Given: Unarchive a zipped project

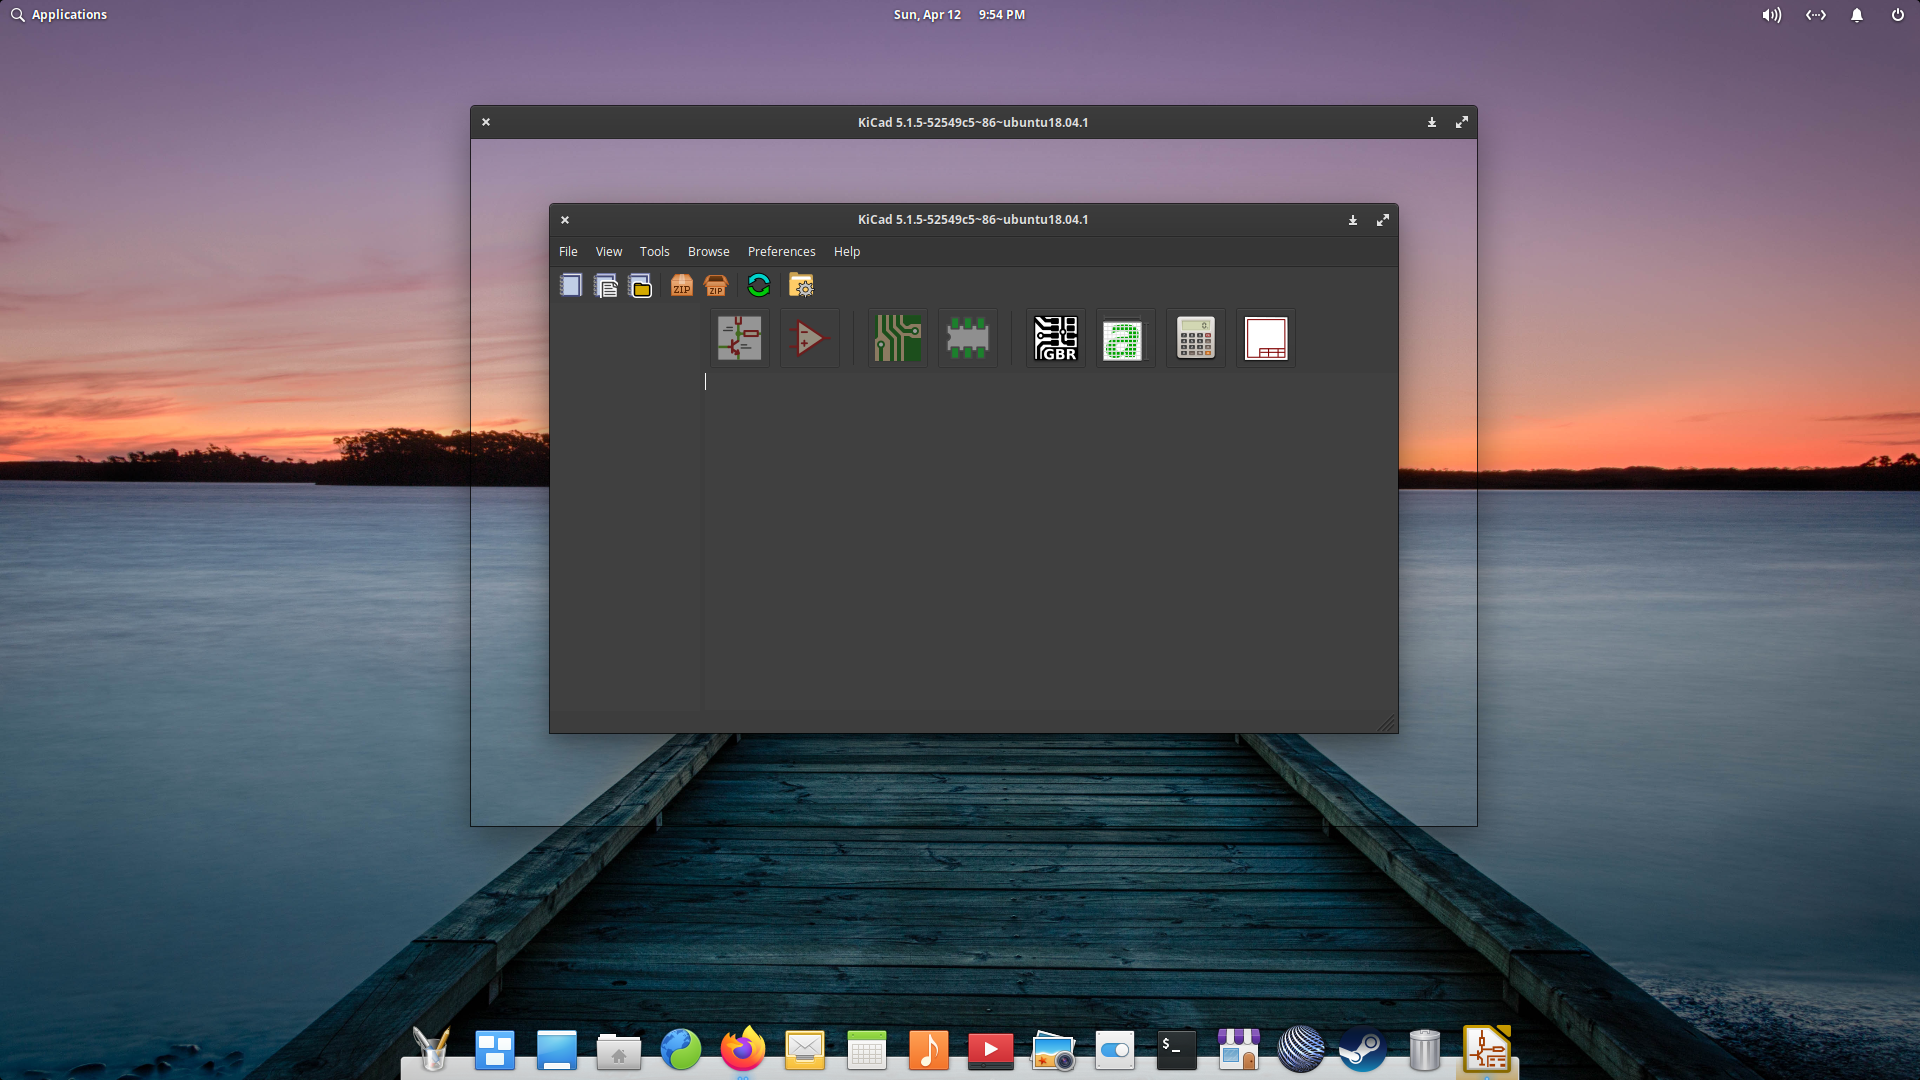Looking at the screenshot, I should coord(716,286).
